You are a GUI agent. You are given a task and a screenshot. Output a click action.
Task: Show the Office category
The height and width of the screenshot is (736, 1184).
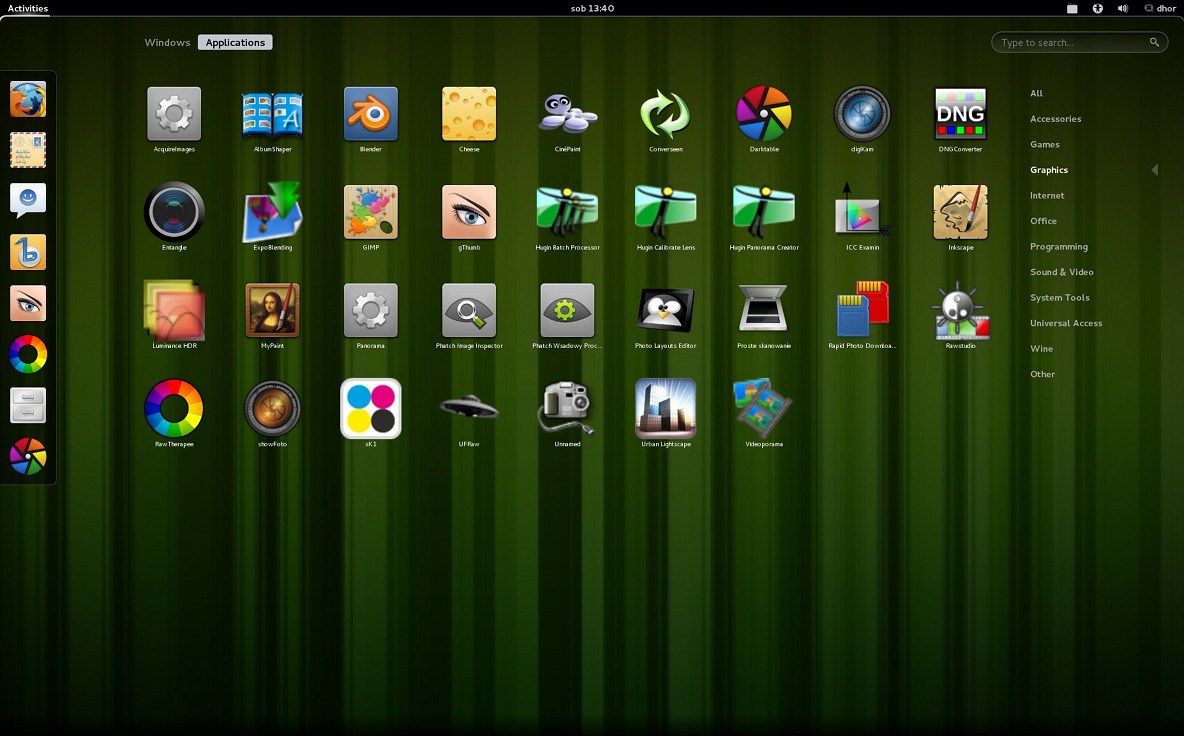1043,221
